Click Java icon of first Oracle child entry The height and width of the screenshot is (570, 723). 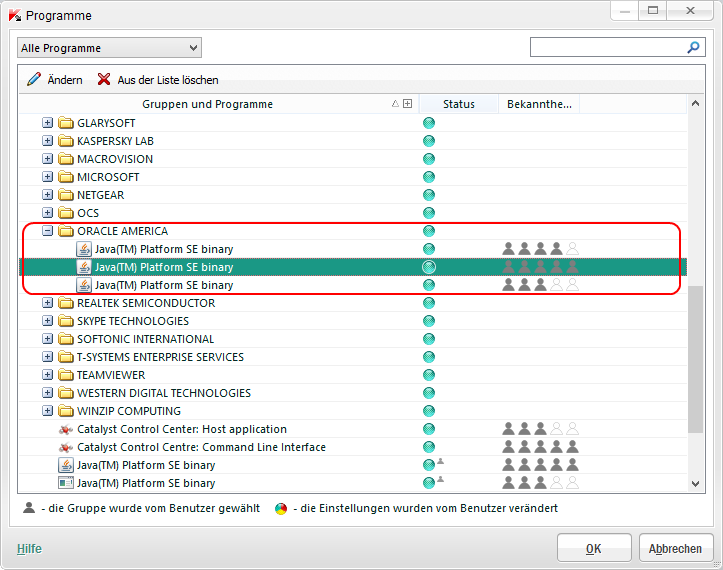pos(83,249)
